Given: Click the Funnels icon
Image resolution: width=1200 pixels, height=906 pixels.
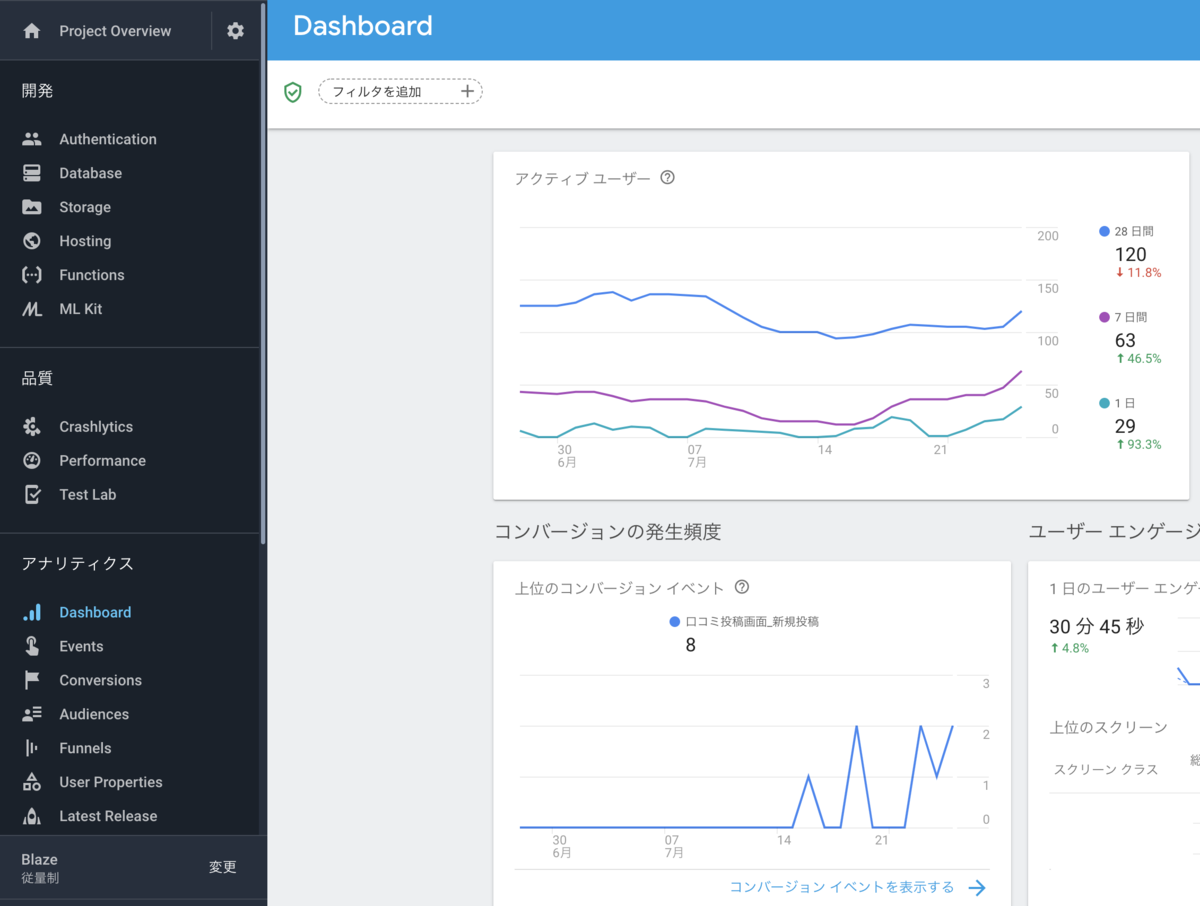Looking at the screenshot, I should coord(32,748).
